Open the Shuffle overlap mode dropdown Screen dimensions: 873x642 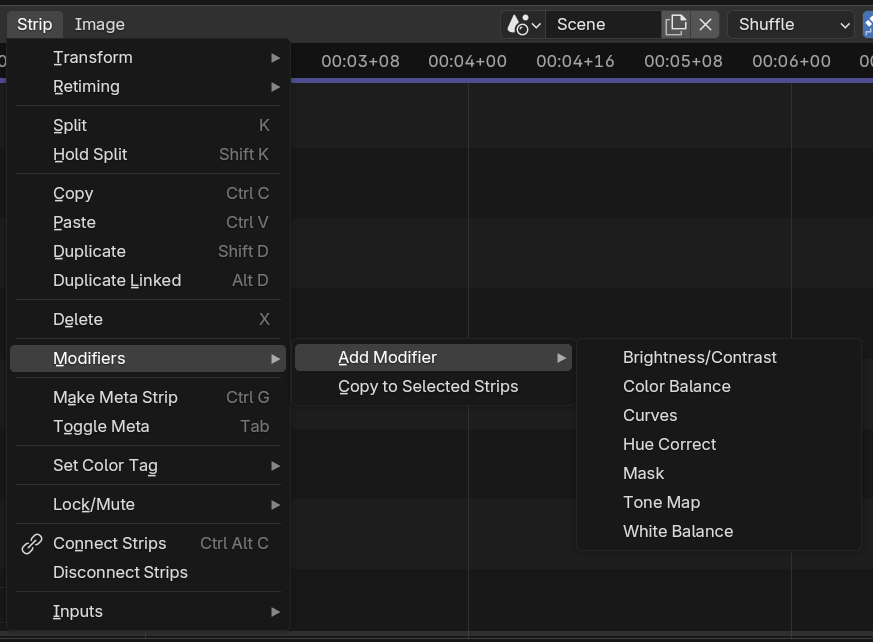791,24
